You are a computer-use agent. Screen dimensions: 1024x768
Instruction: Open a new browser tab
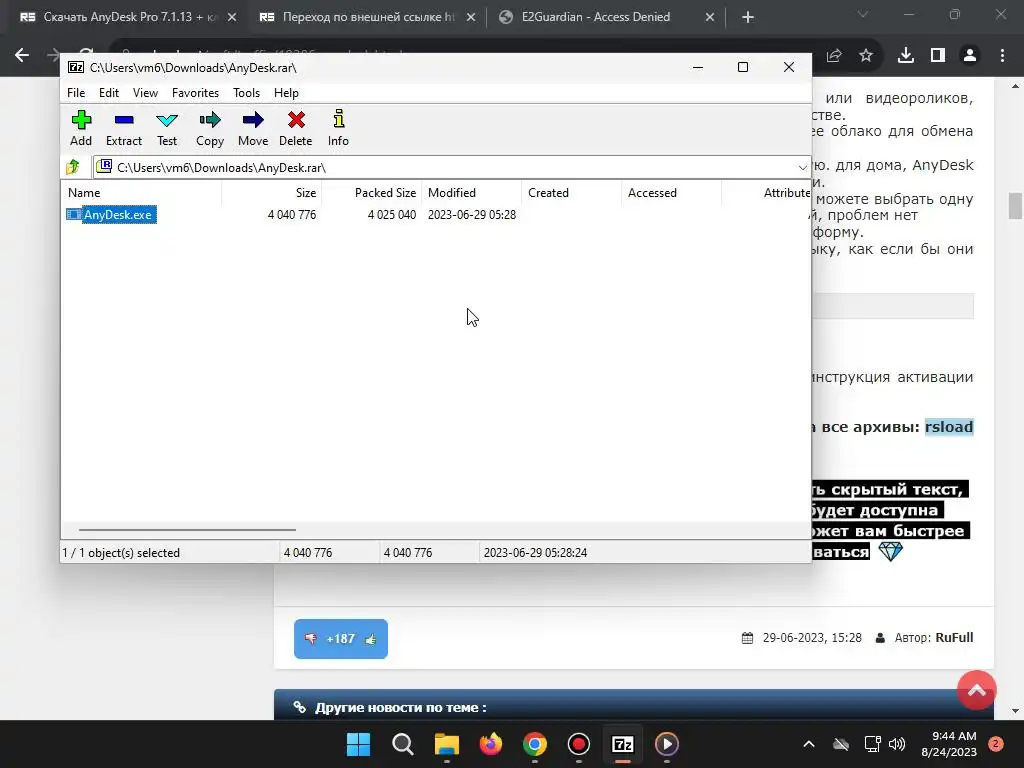[748, 17]
